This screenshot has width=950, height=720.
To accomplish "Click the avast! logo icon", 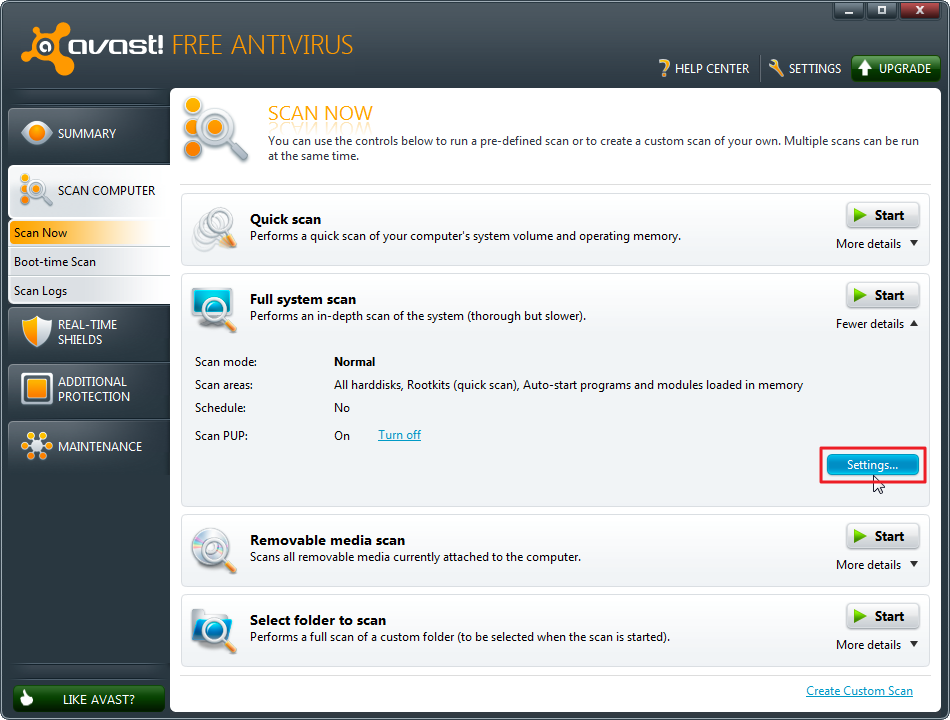I will click(x=47, y=48).
